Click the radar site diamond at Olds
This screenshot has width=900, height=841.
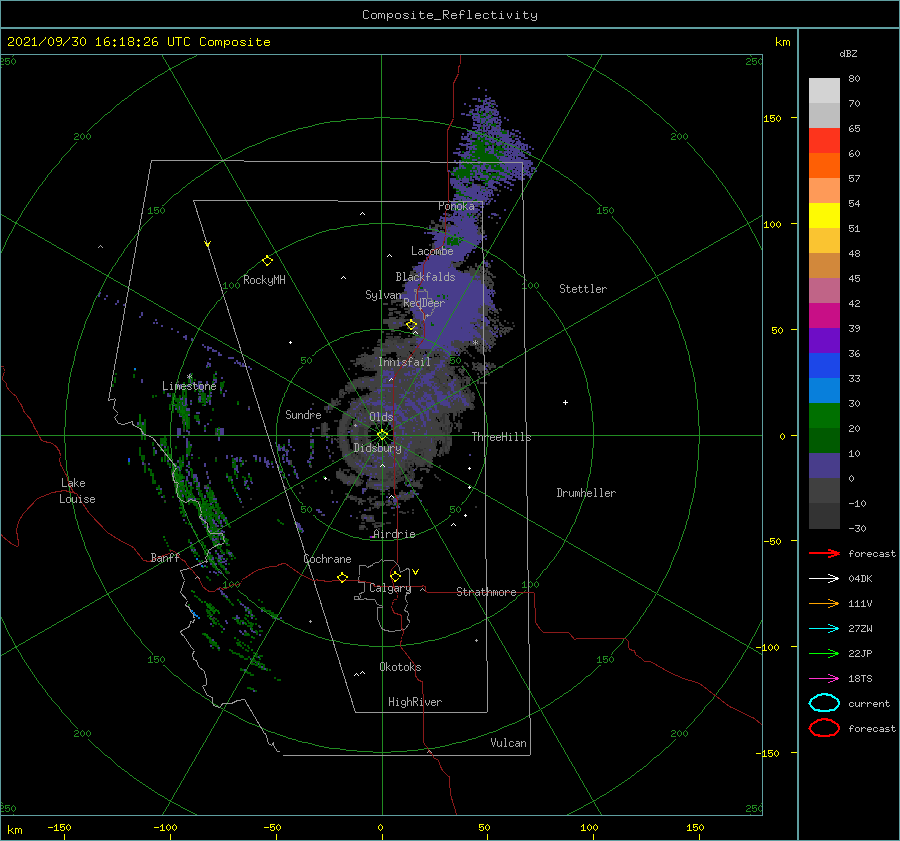(x=382, y=435)
